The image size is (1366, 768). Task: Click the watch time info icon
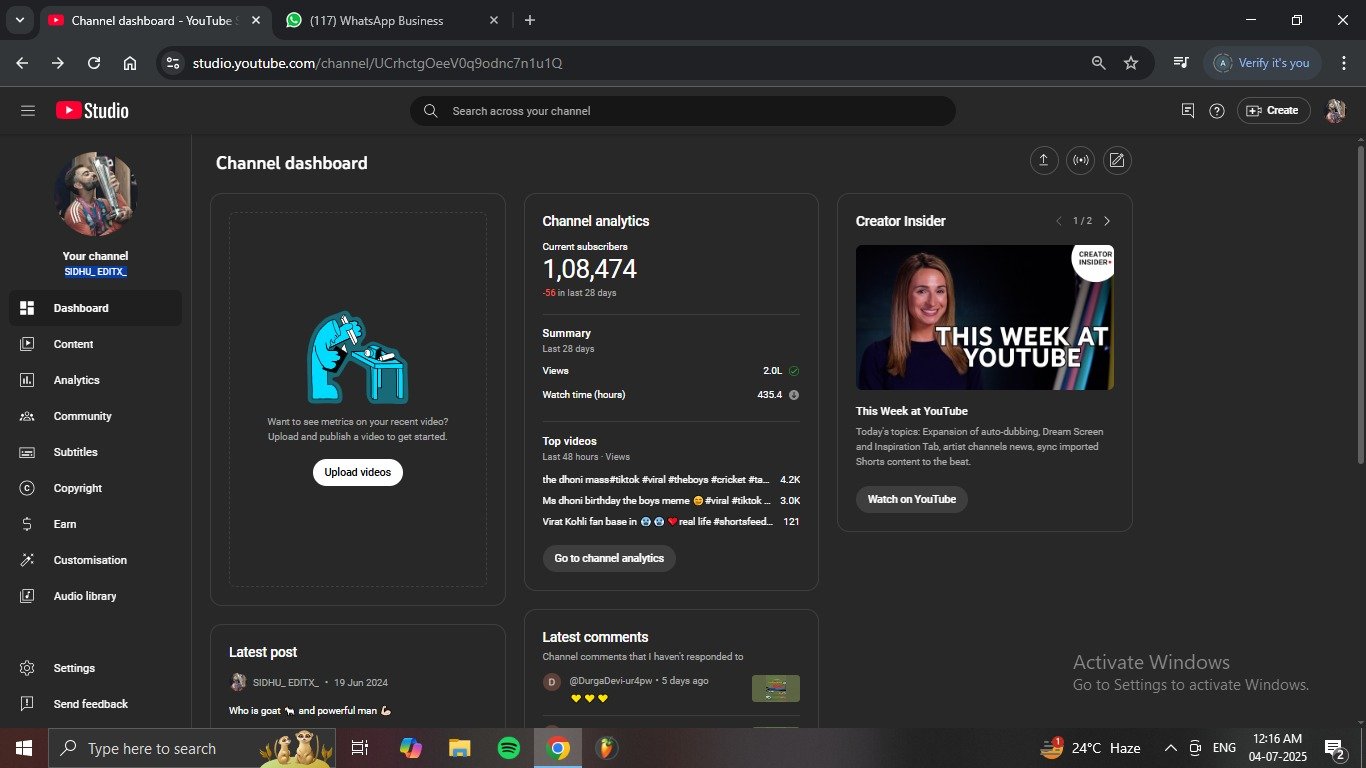794,395
